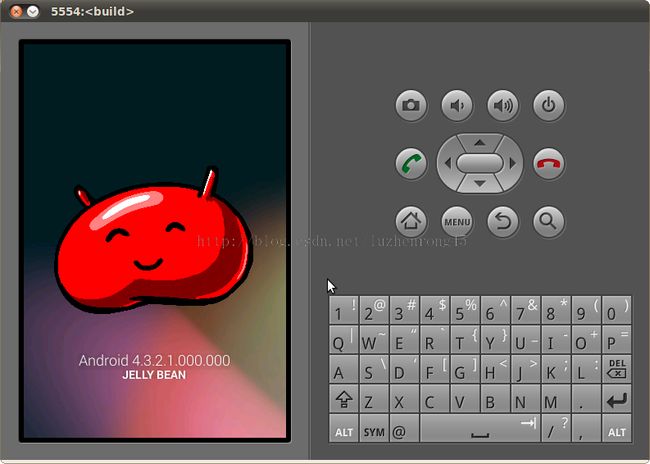Close the emulator window
The height and width of the screenshot is (464, 650).
pyautogui.click(x=16, y=11)
